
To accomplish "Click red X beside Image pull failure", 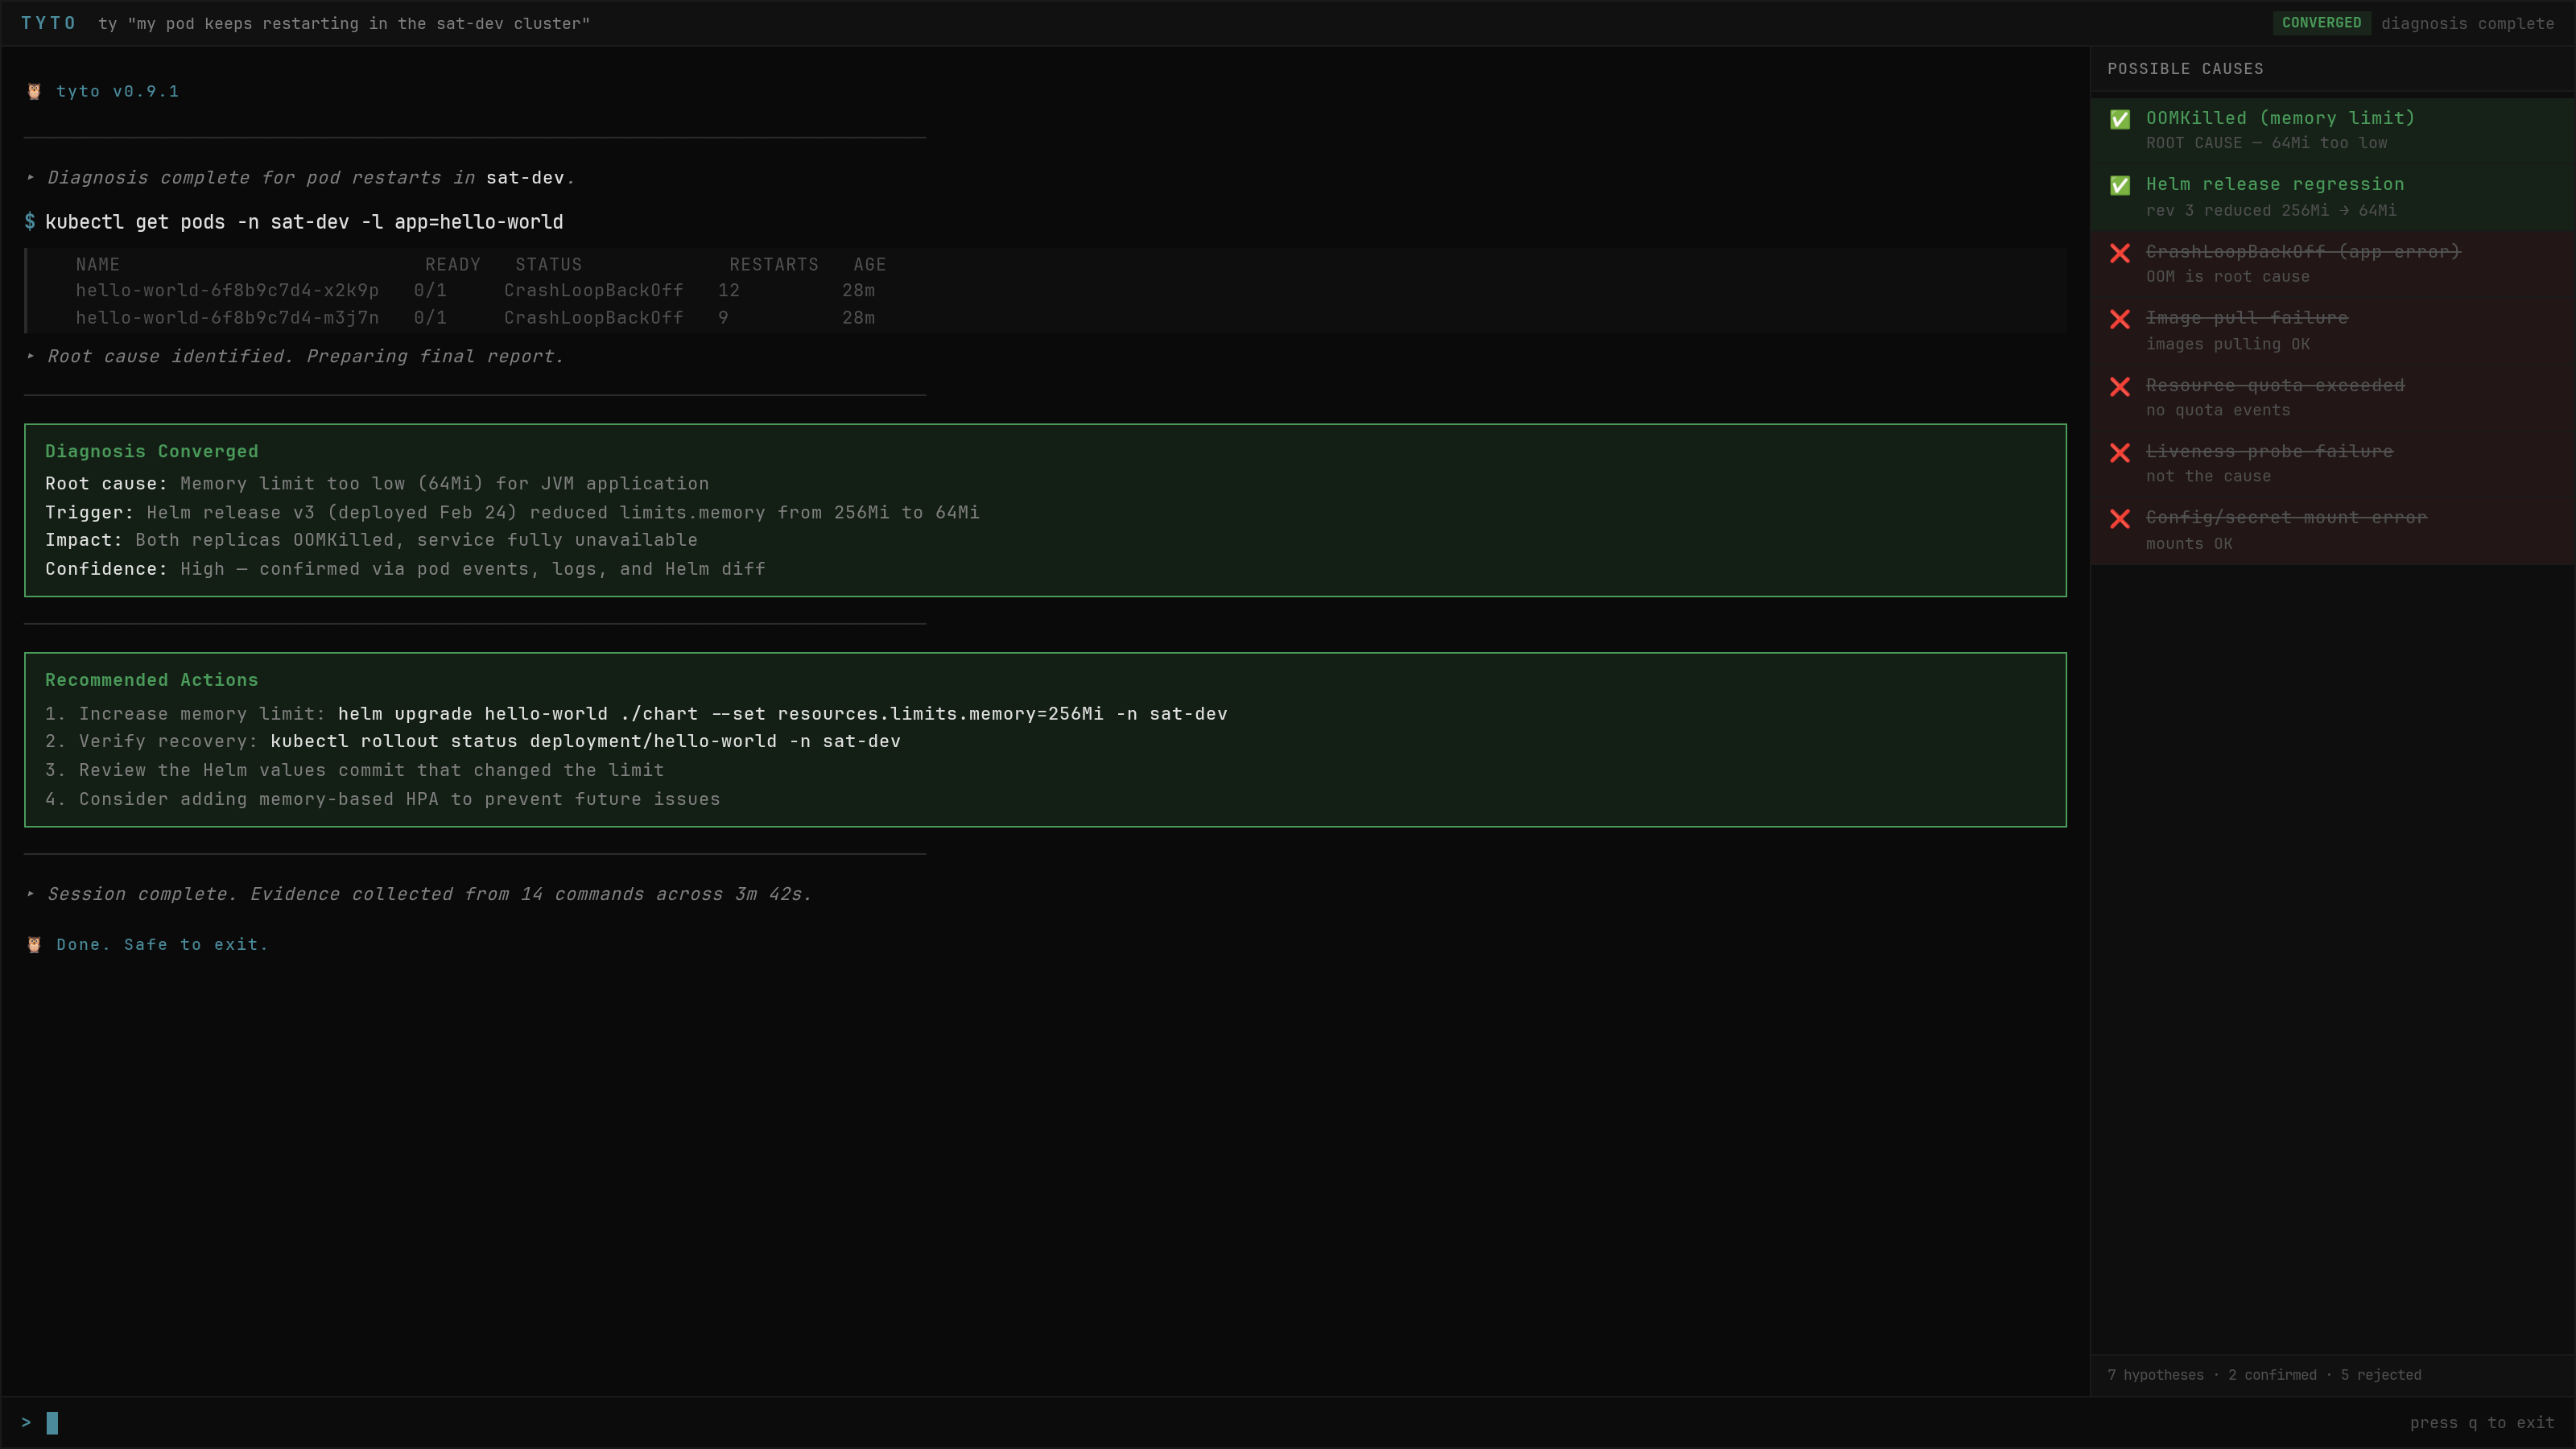I will [2119, 319].
